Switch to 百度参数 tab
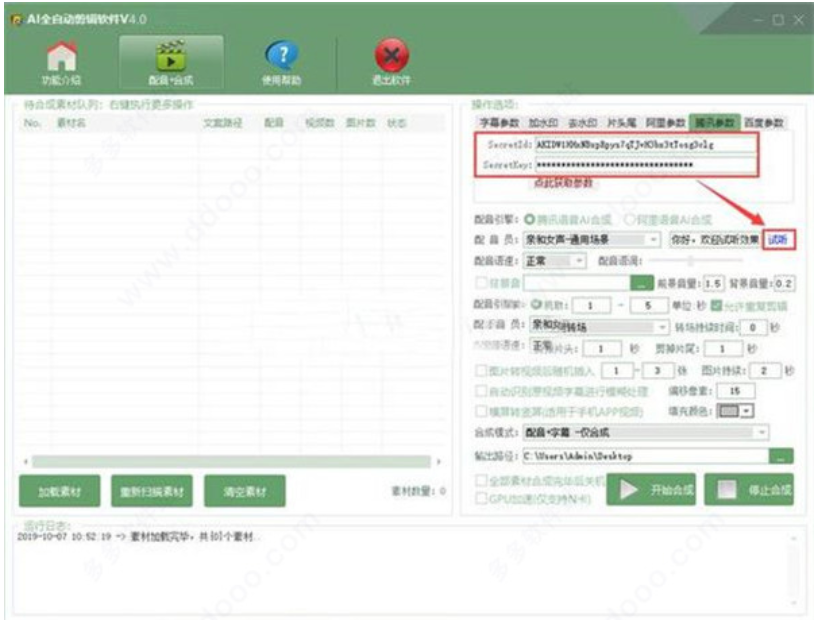This screenshot has width=818, height=622. click(764, 123)
